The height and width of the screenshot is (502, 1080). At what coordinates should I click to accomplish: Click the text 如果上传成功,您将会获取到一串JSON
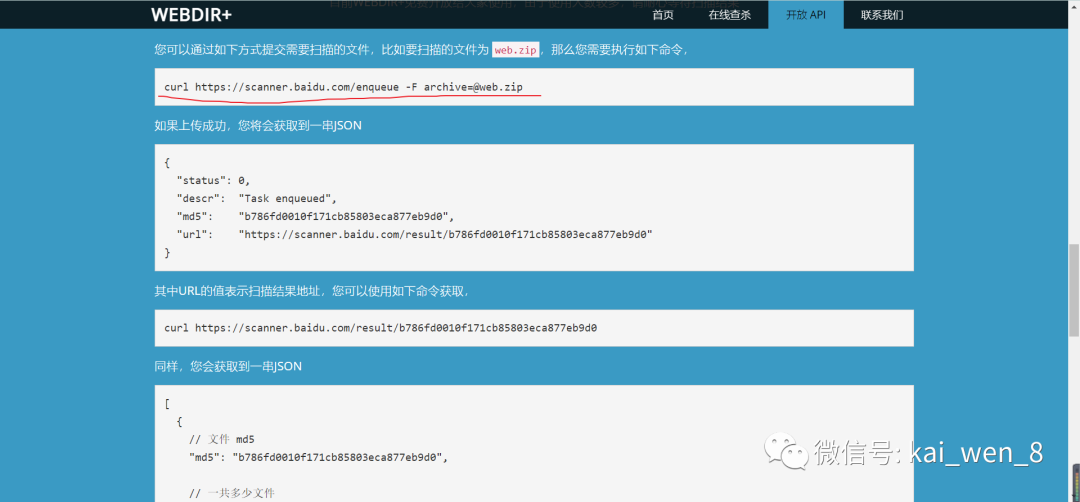(x=258, y=126)
